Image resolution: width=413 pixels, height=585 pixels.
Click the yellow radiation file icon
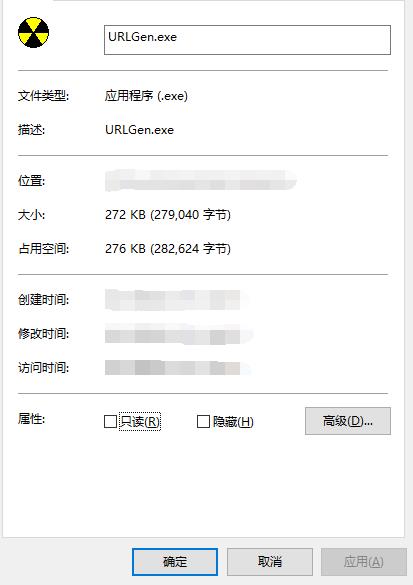pyautogui.click(x=34, y=32)
